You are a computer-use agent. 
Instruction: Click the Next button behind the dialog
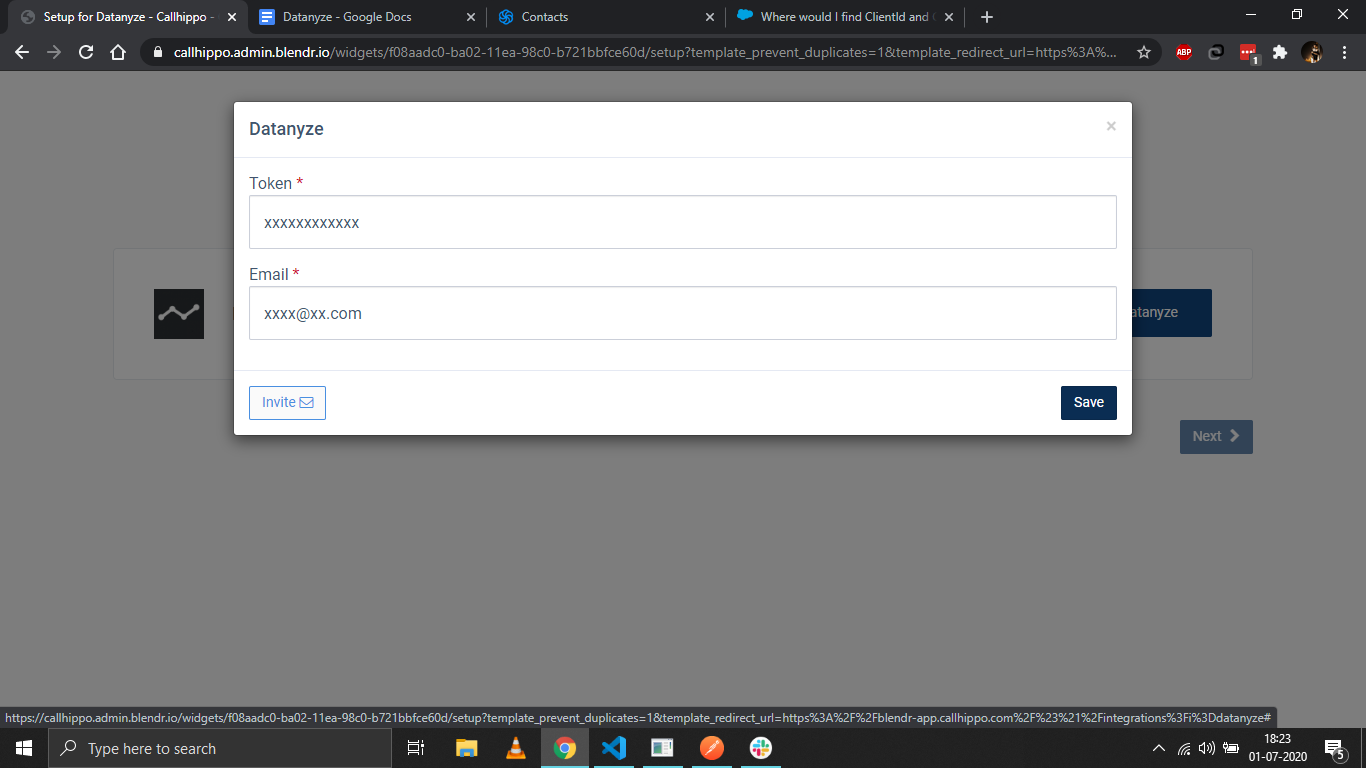point(1216,436)
